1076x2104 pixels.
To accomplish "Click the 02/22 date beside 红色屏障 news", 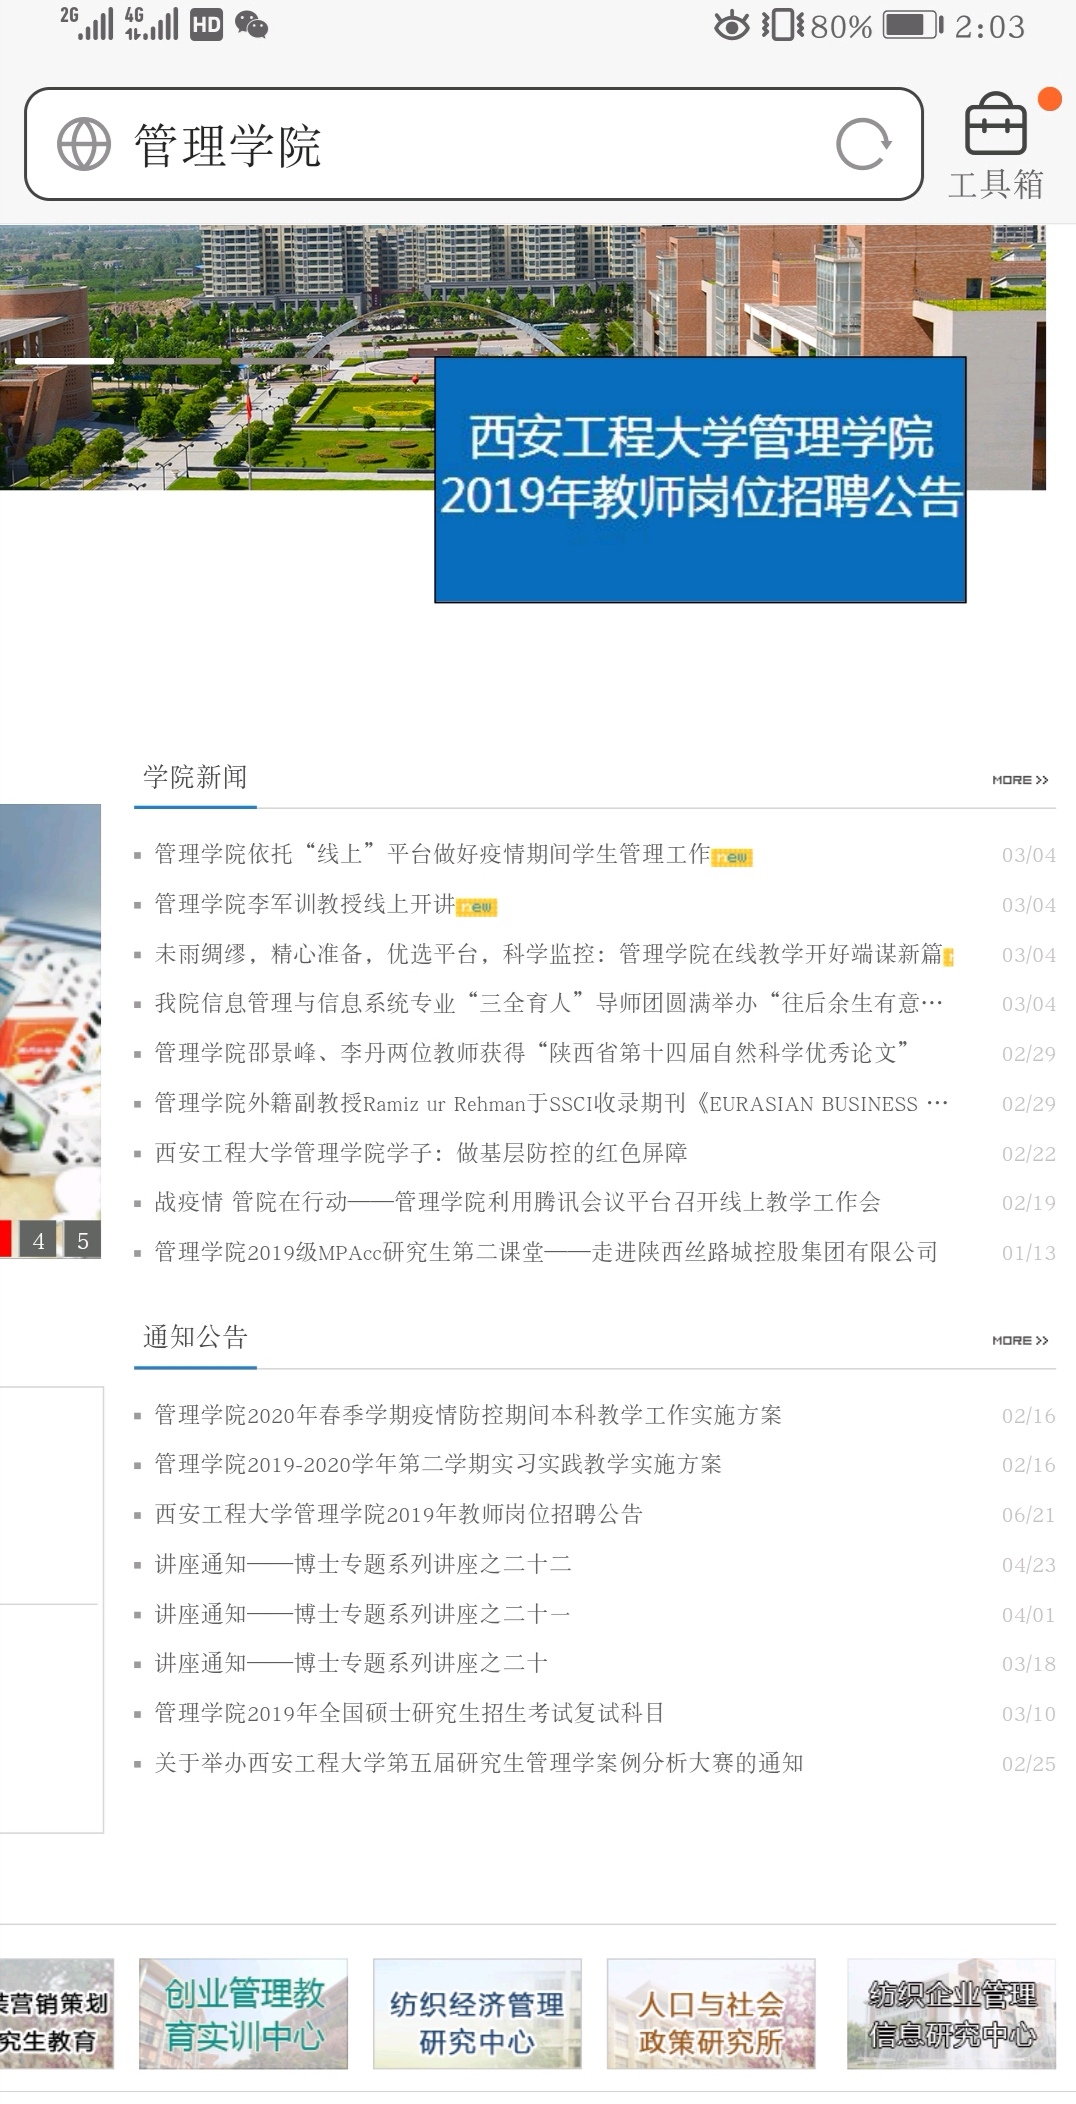I will click(1029, 1154).
